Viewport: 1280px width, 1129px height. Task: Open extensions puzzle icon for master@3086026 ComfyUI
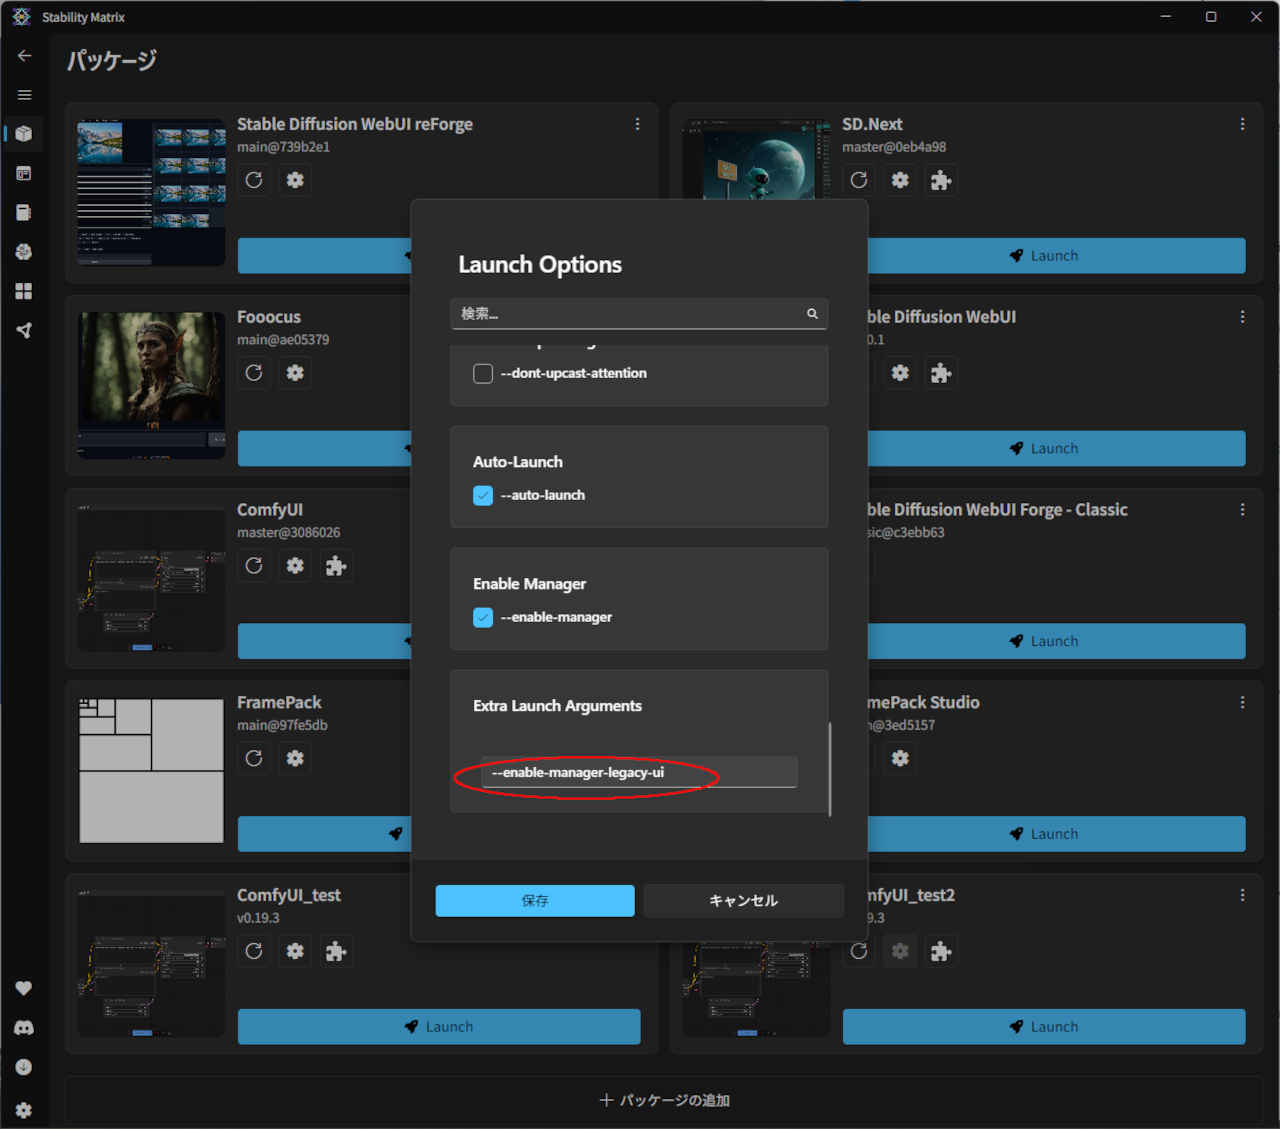[x=336, y=566]
